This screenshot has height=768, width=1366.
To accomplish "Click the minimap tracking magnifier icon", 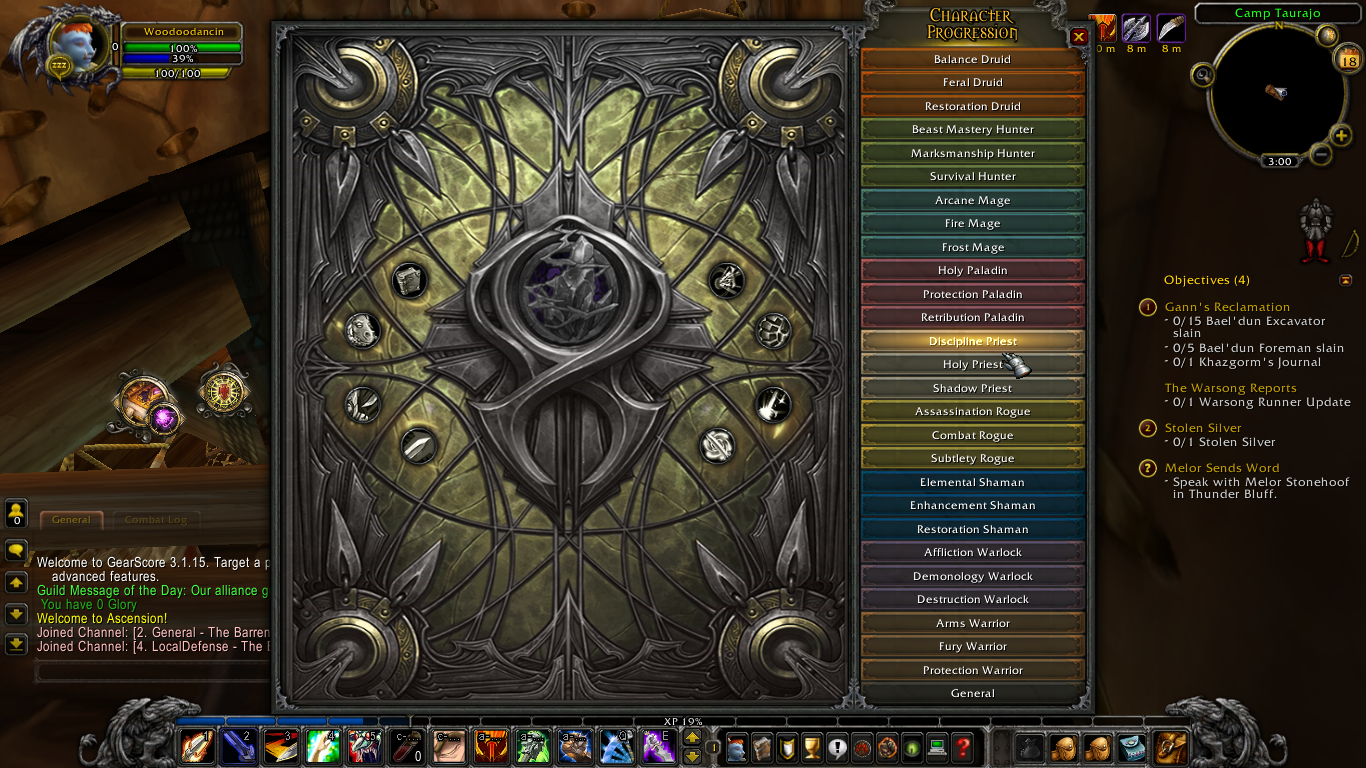I will [1203, 74].
